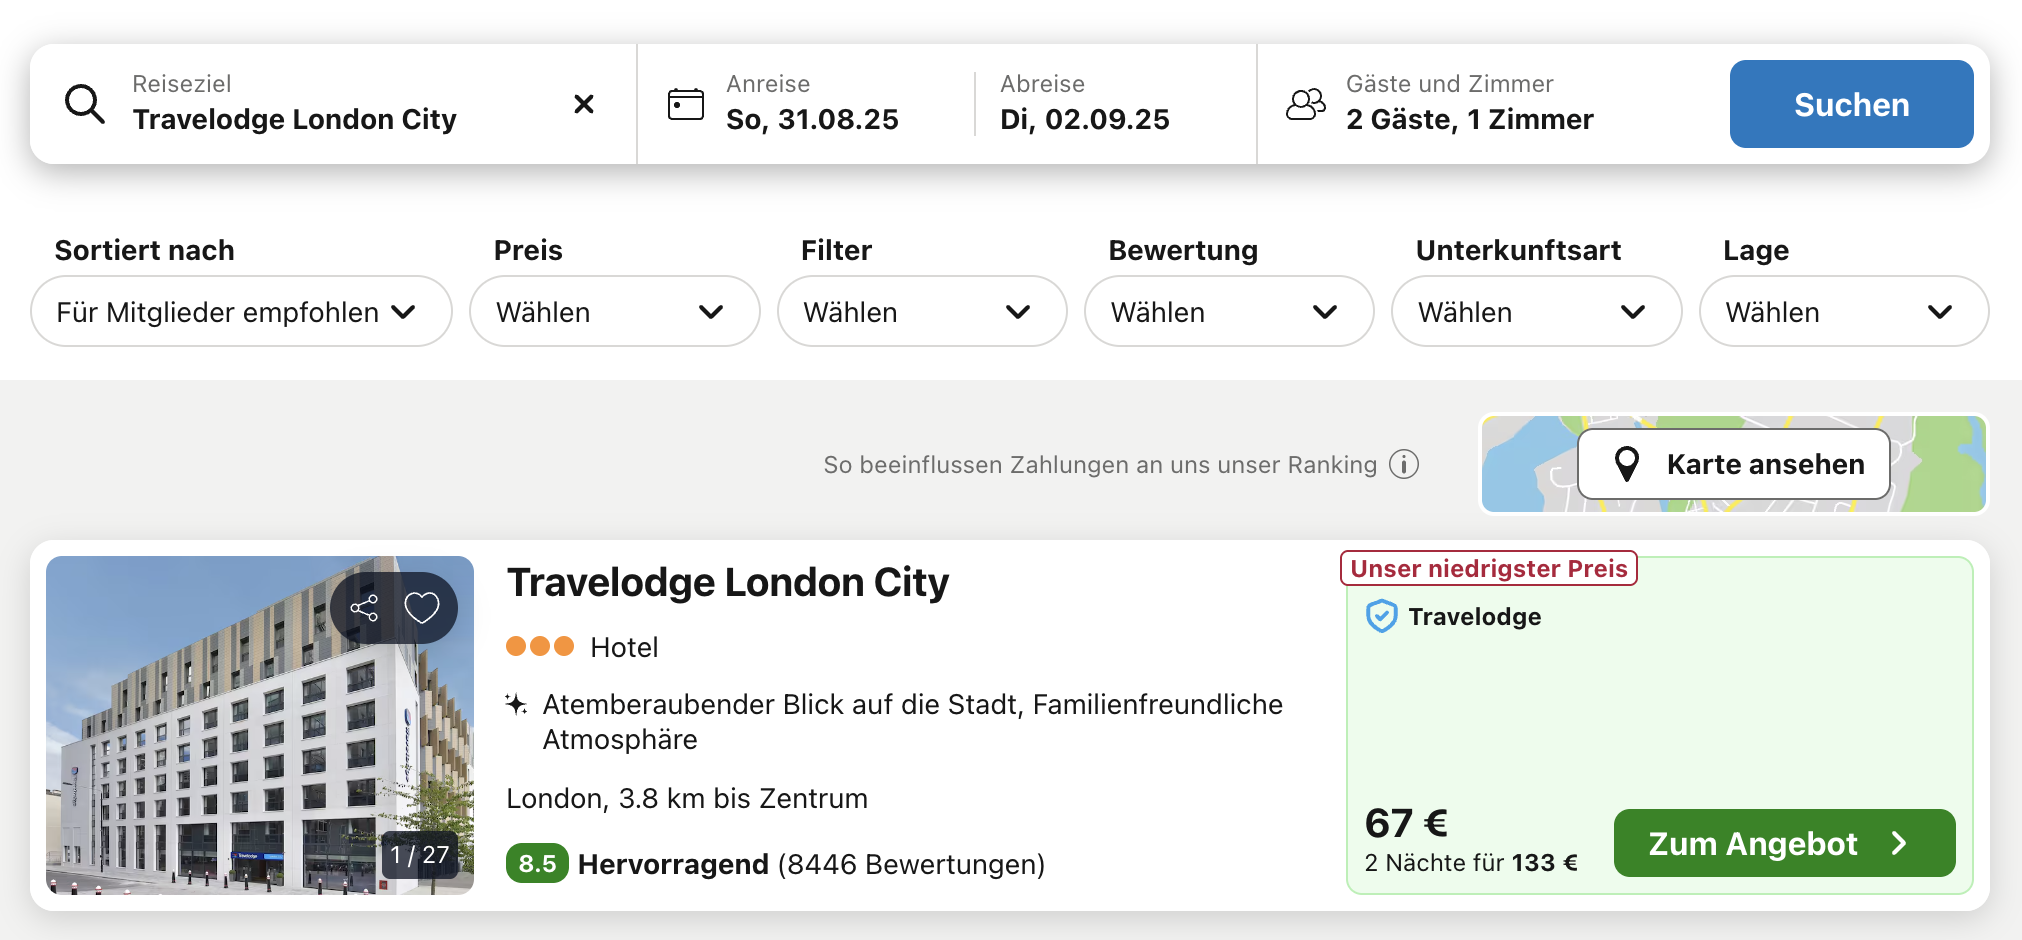The image size is (2022, 940).
Task: Click 2 Nächte für 133 € text
Action: pyautogui.click(x=1471, y=862)
